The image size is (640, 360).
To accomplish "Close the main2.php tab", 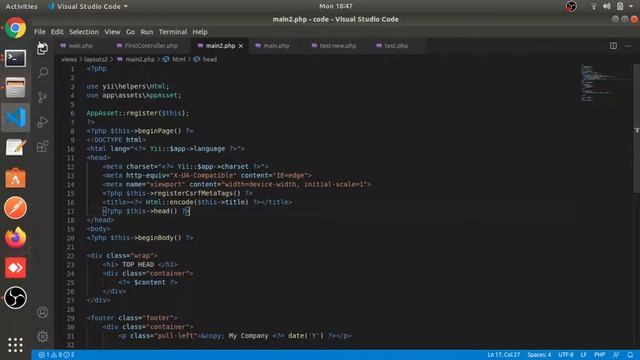I will pyautogui.click(x=241, y=46).
